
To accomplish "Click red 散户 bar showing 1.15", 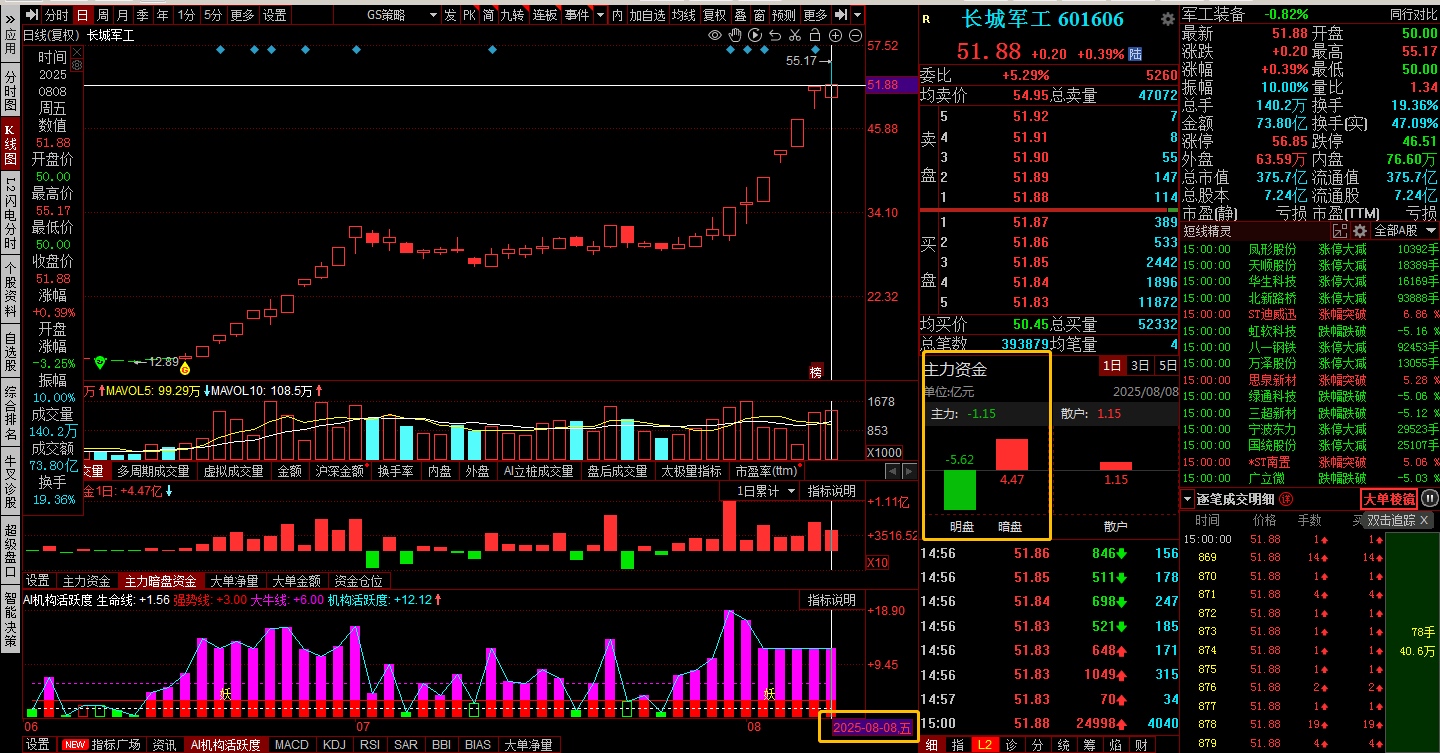I will [x=1115, y=466].
